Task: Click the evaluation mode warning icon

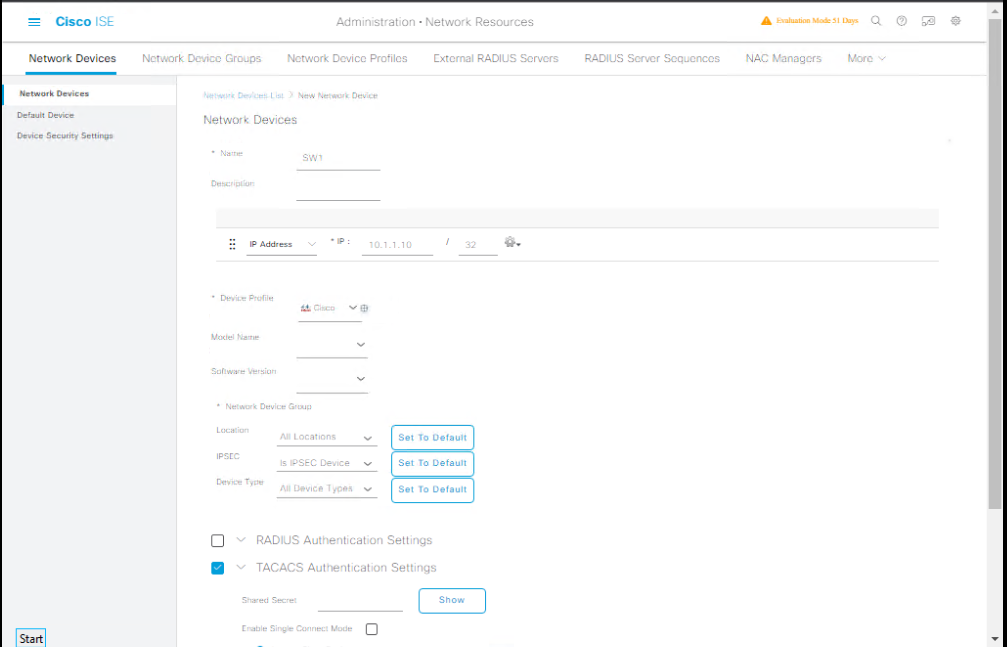Action: tap(766, 21)
